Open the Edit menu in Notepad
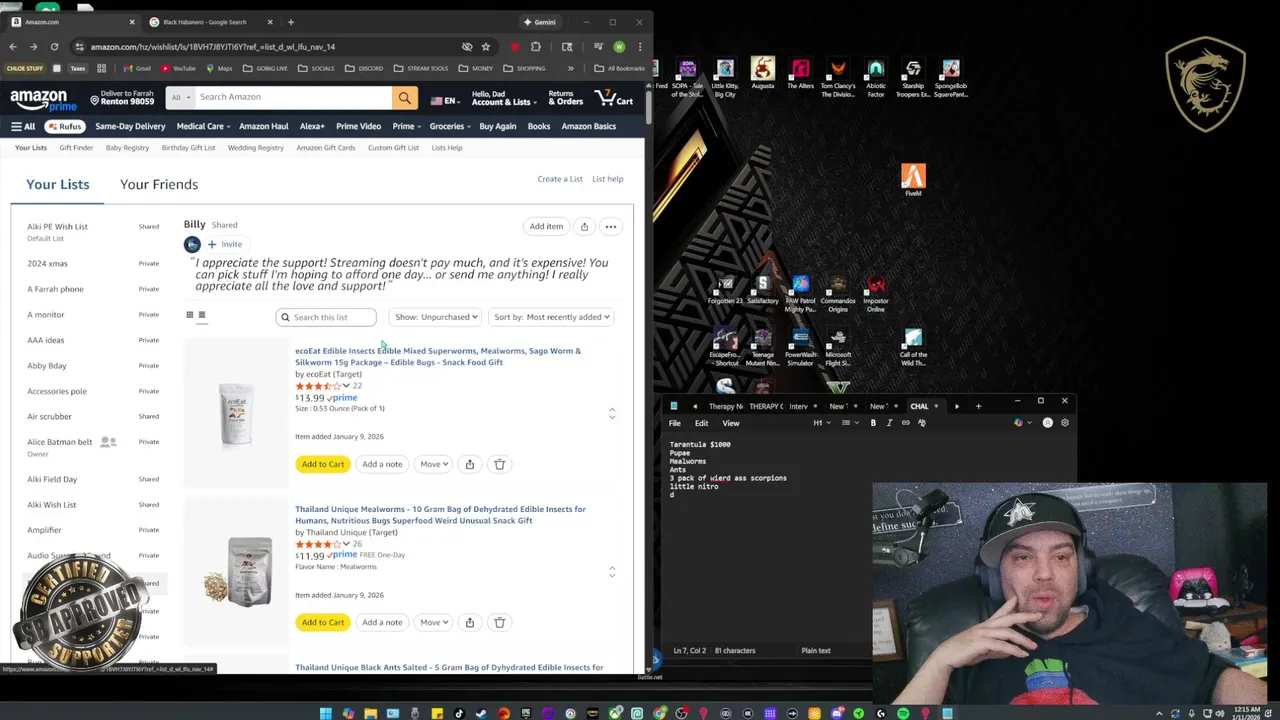 701,423
